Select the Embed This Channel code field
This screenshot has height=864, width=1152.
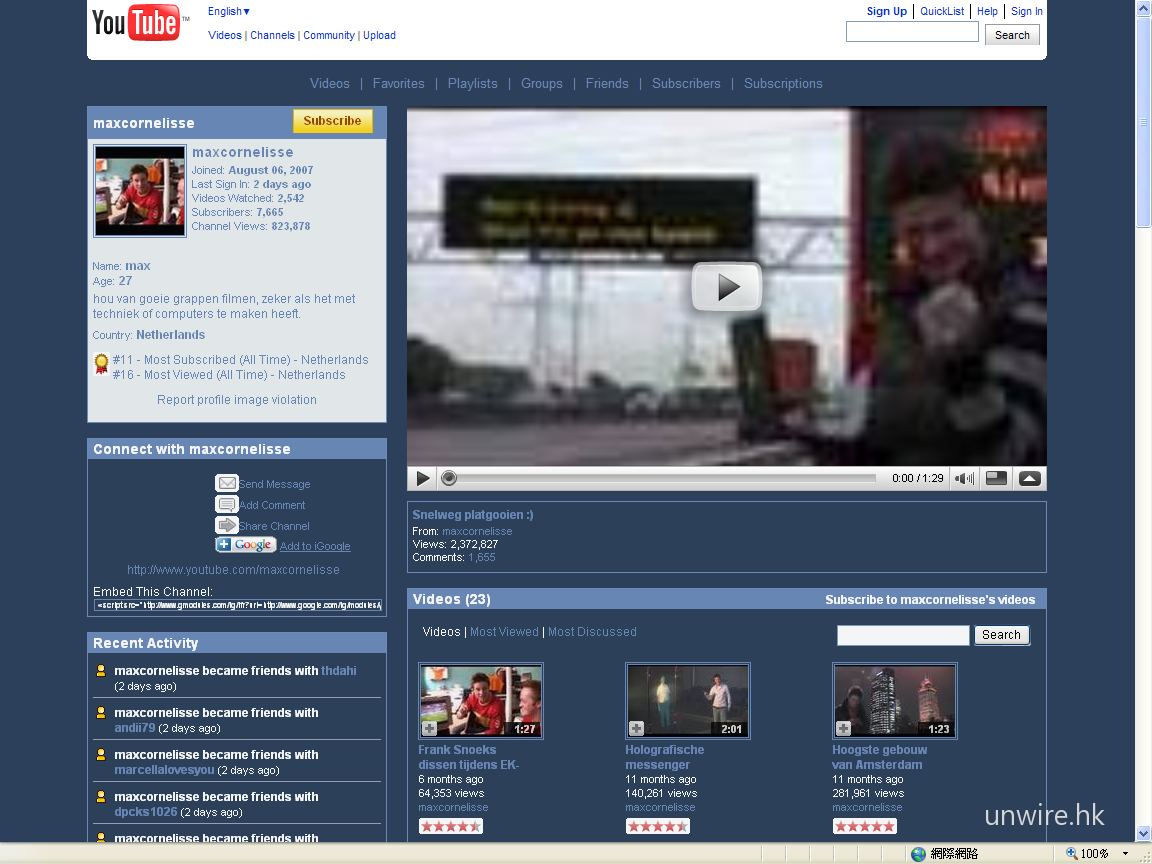pos(238,605)
